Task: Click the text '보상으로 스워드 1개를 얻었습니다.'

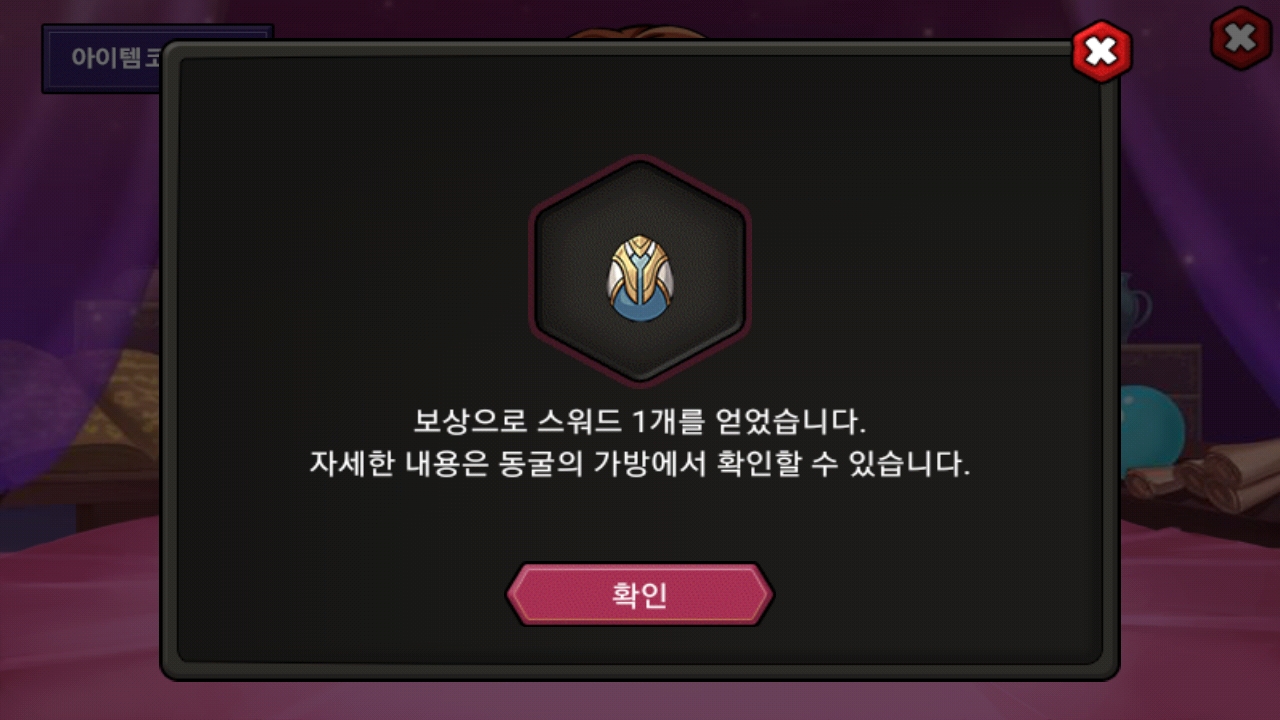Action: pyautogui.click(x=640, y=420)
